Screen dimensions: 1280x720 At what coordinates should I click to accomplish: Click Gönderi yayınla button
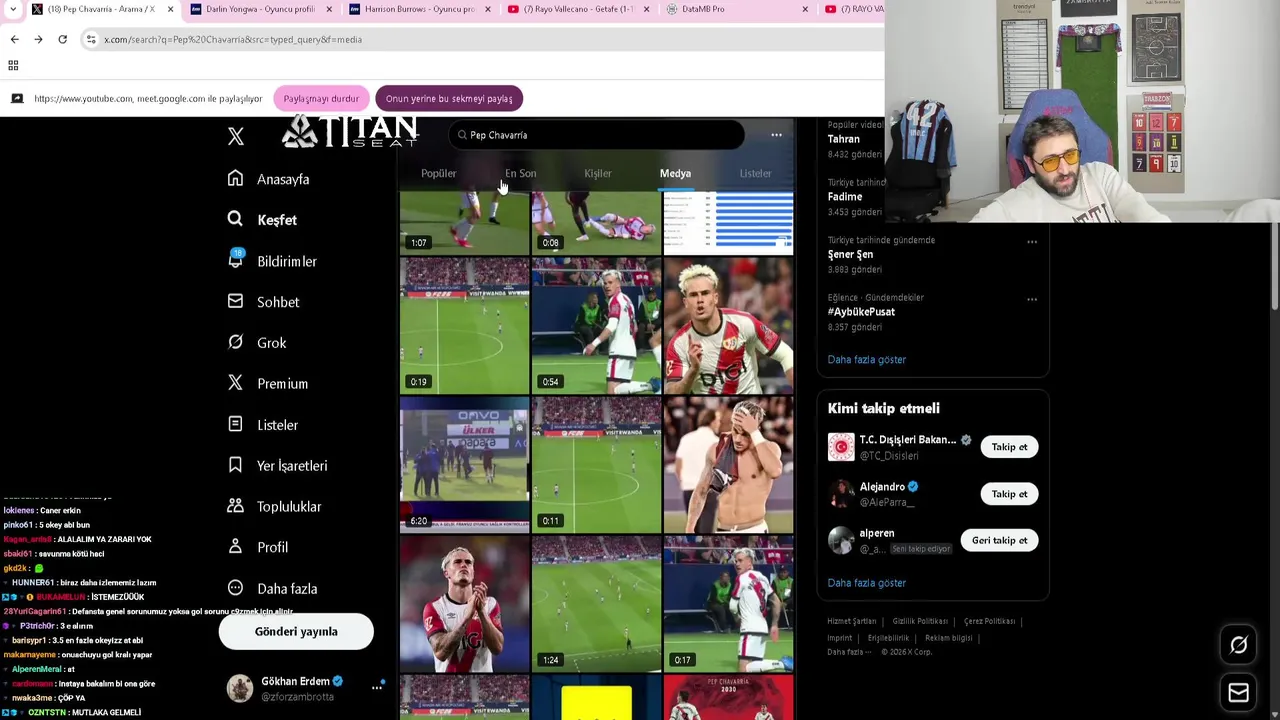tap(296, 631)
